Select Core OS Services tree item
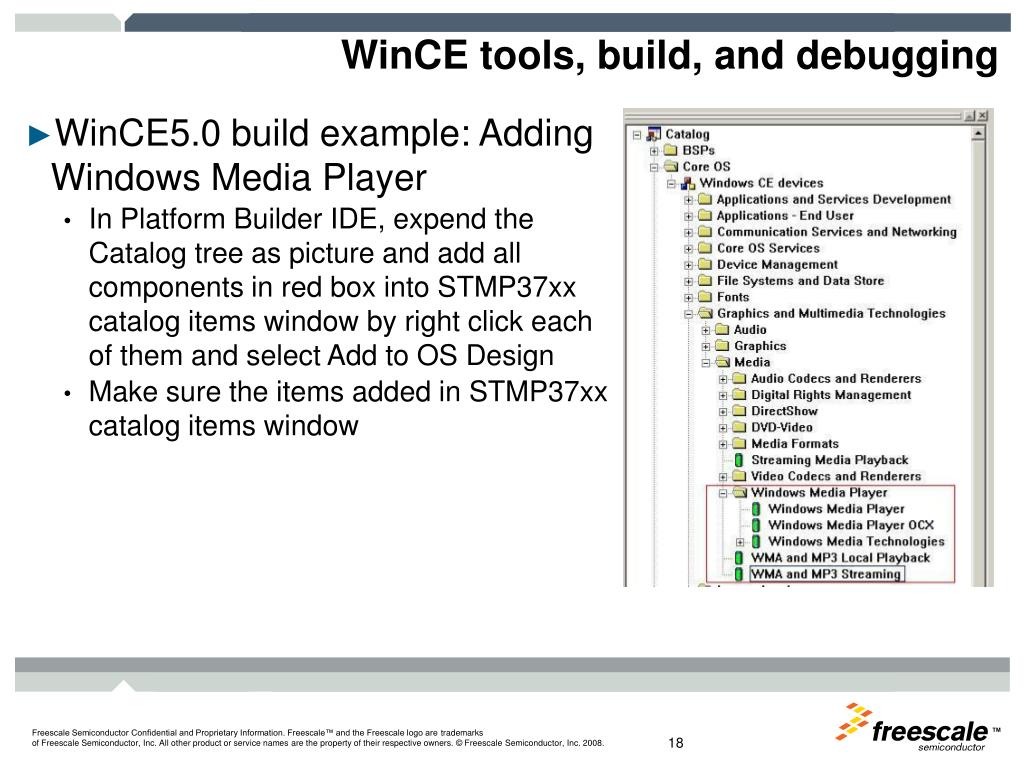 (768, 249)
